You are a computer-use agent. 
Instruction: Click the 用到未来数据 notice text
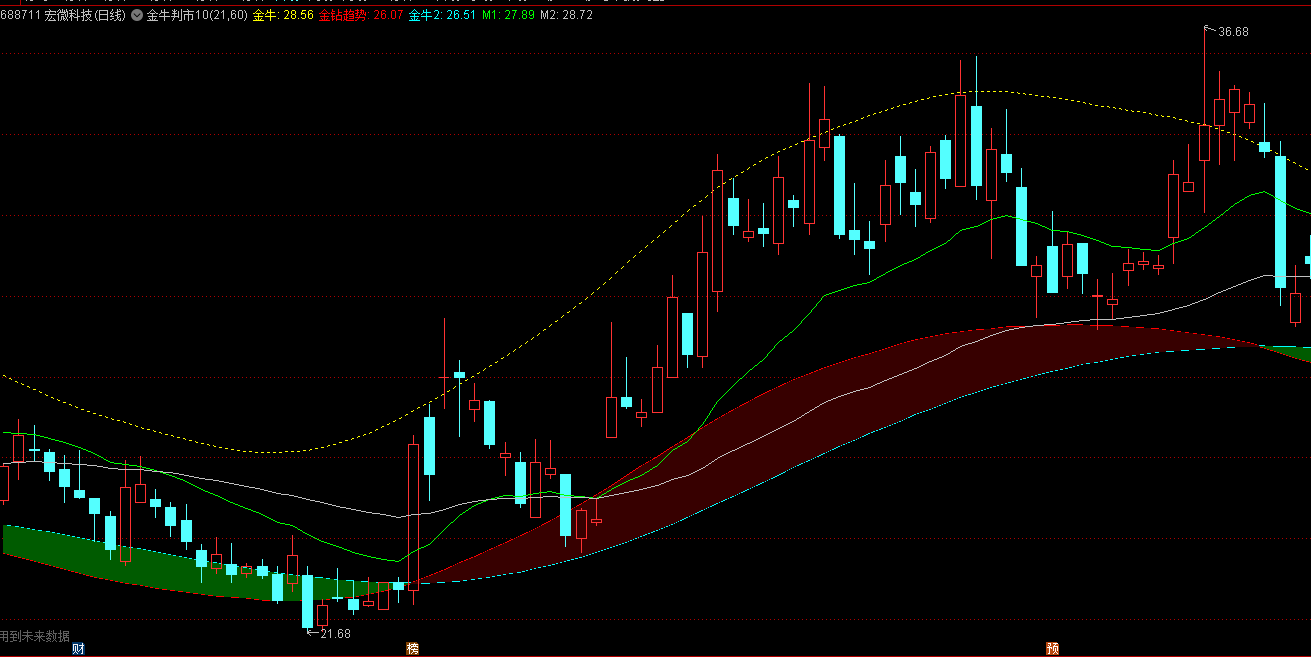pos(36,636)
